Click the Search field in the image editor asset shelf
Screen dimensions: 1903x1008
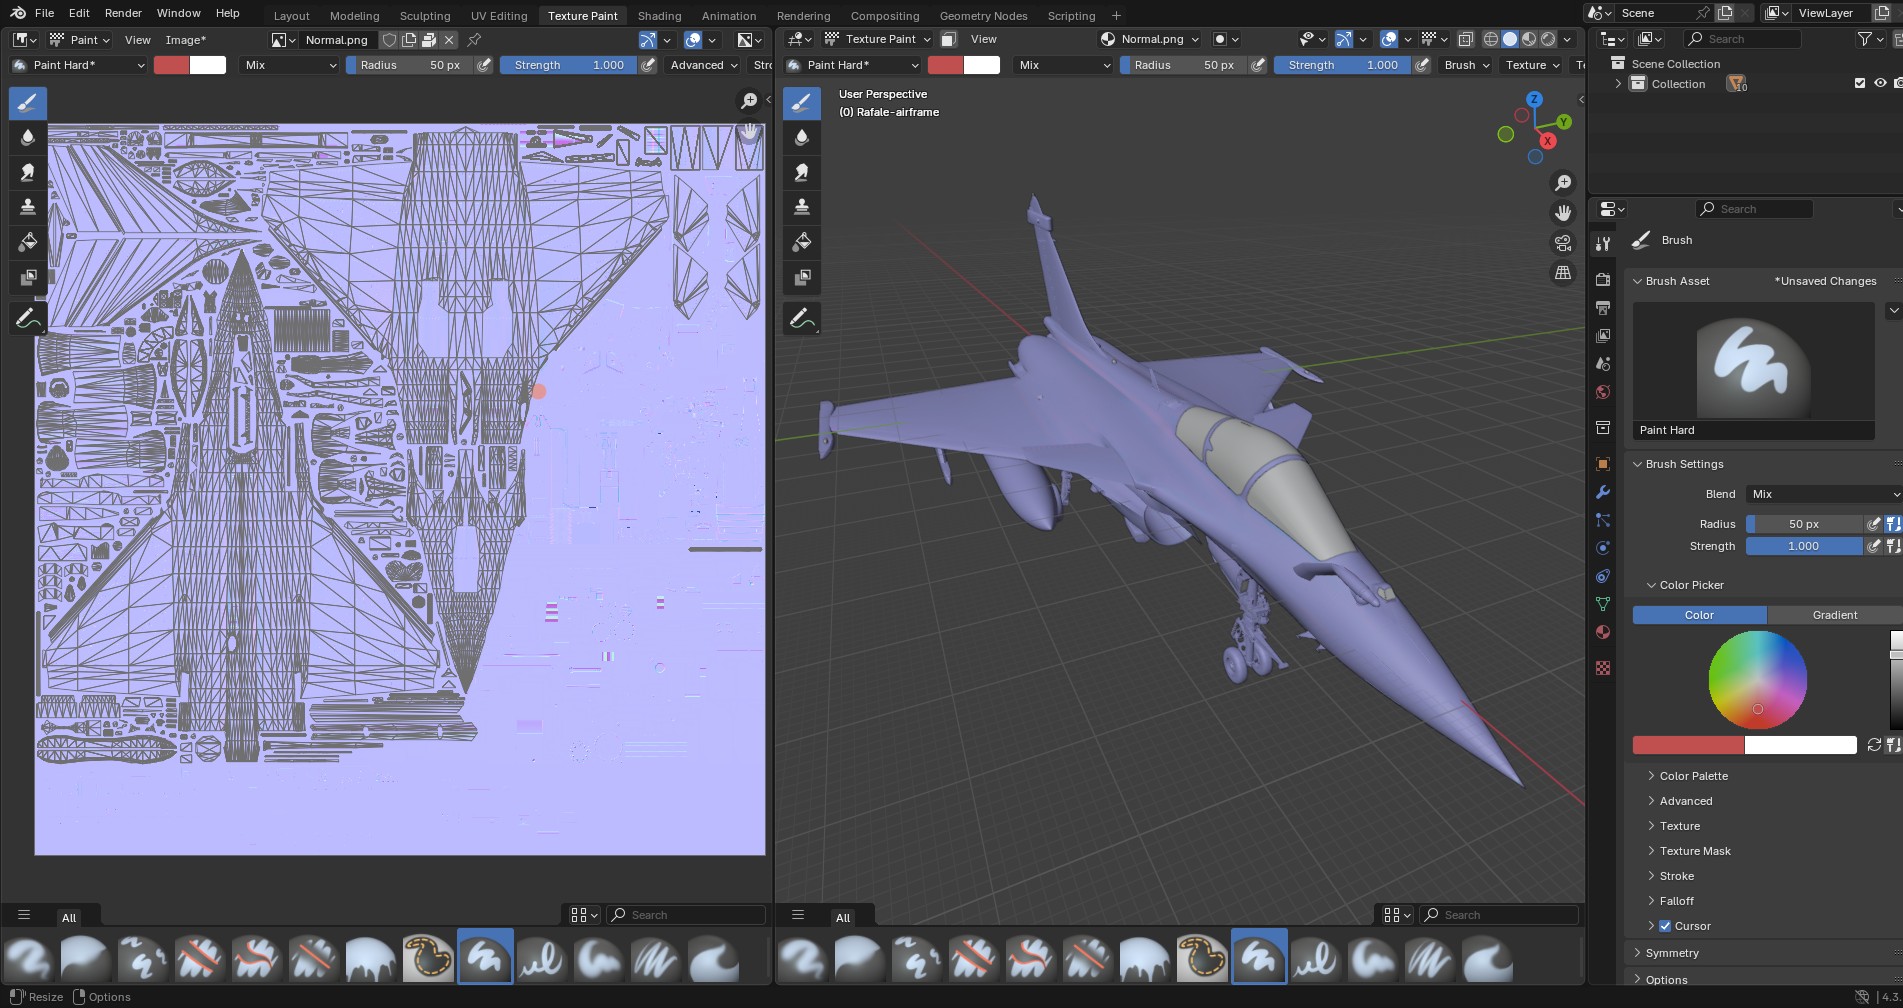click(686, 915)
